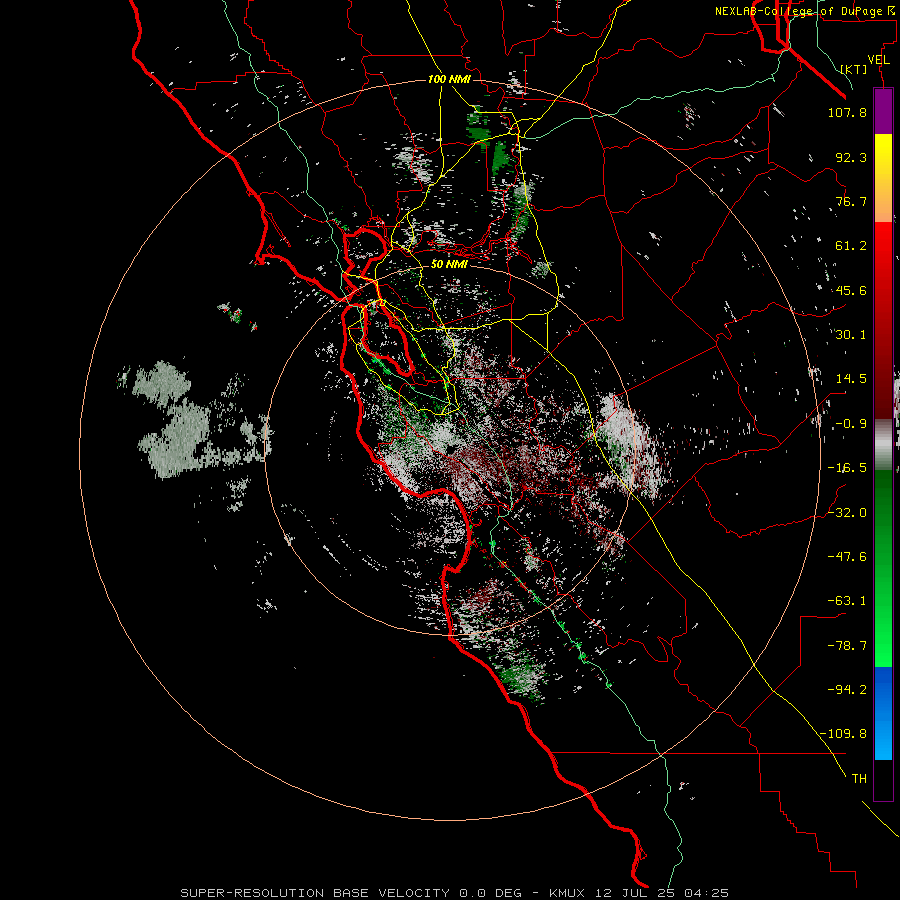Click the -94.2 legend value
The image size is (900, 900).
point(847,689)
